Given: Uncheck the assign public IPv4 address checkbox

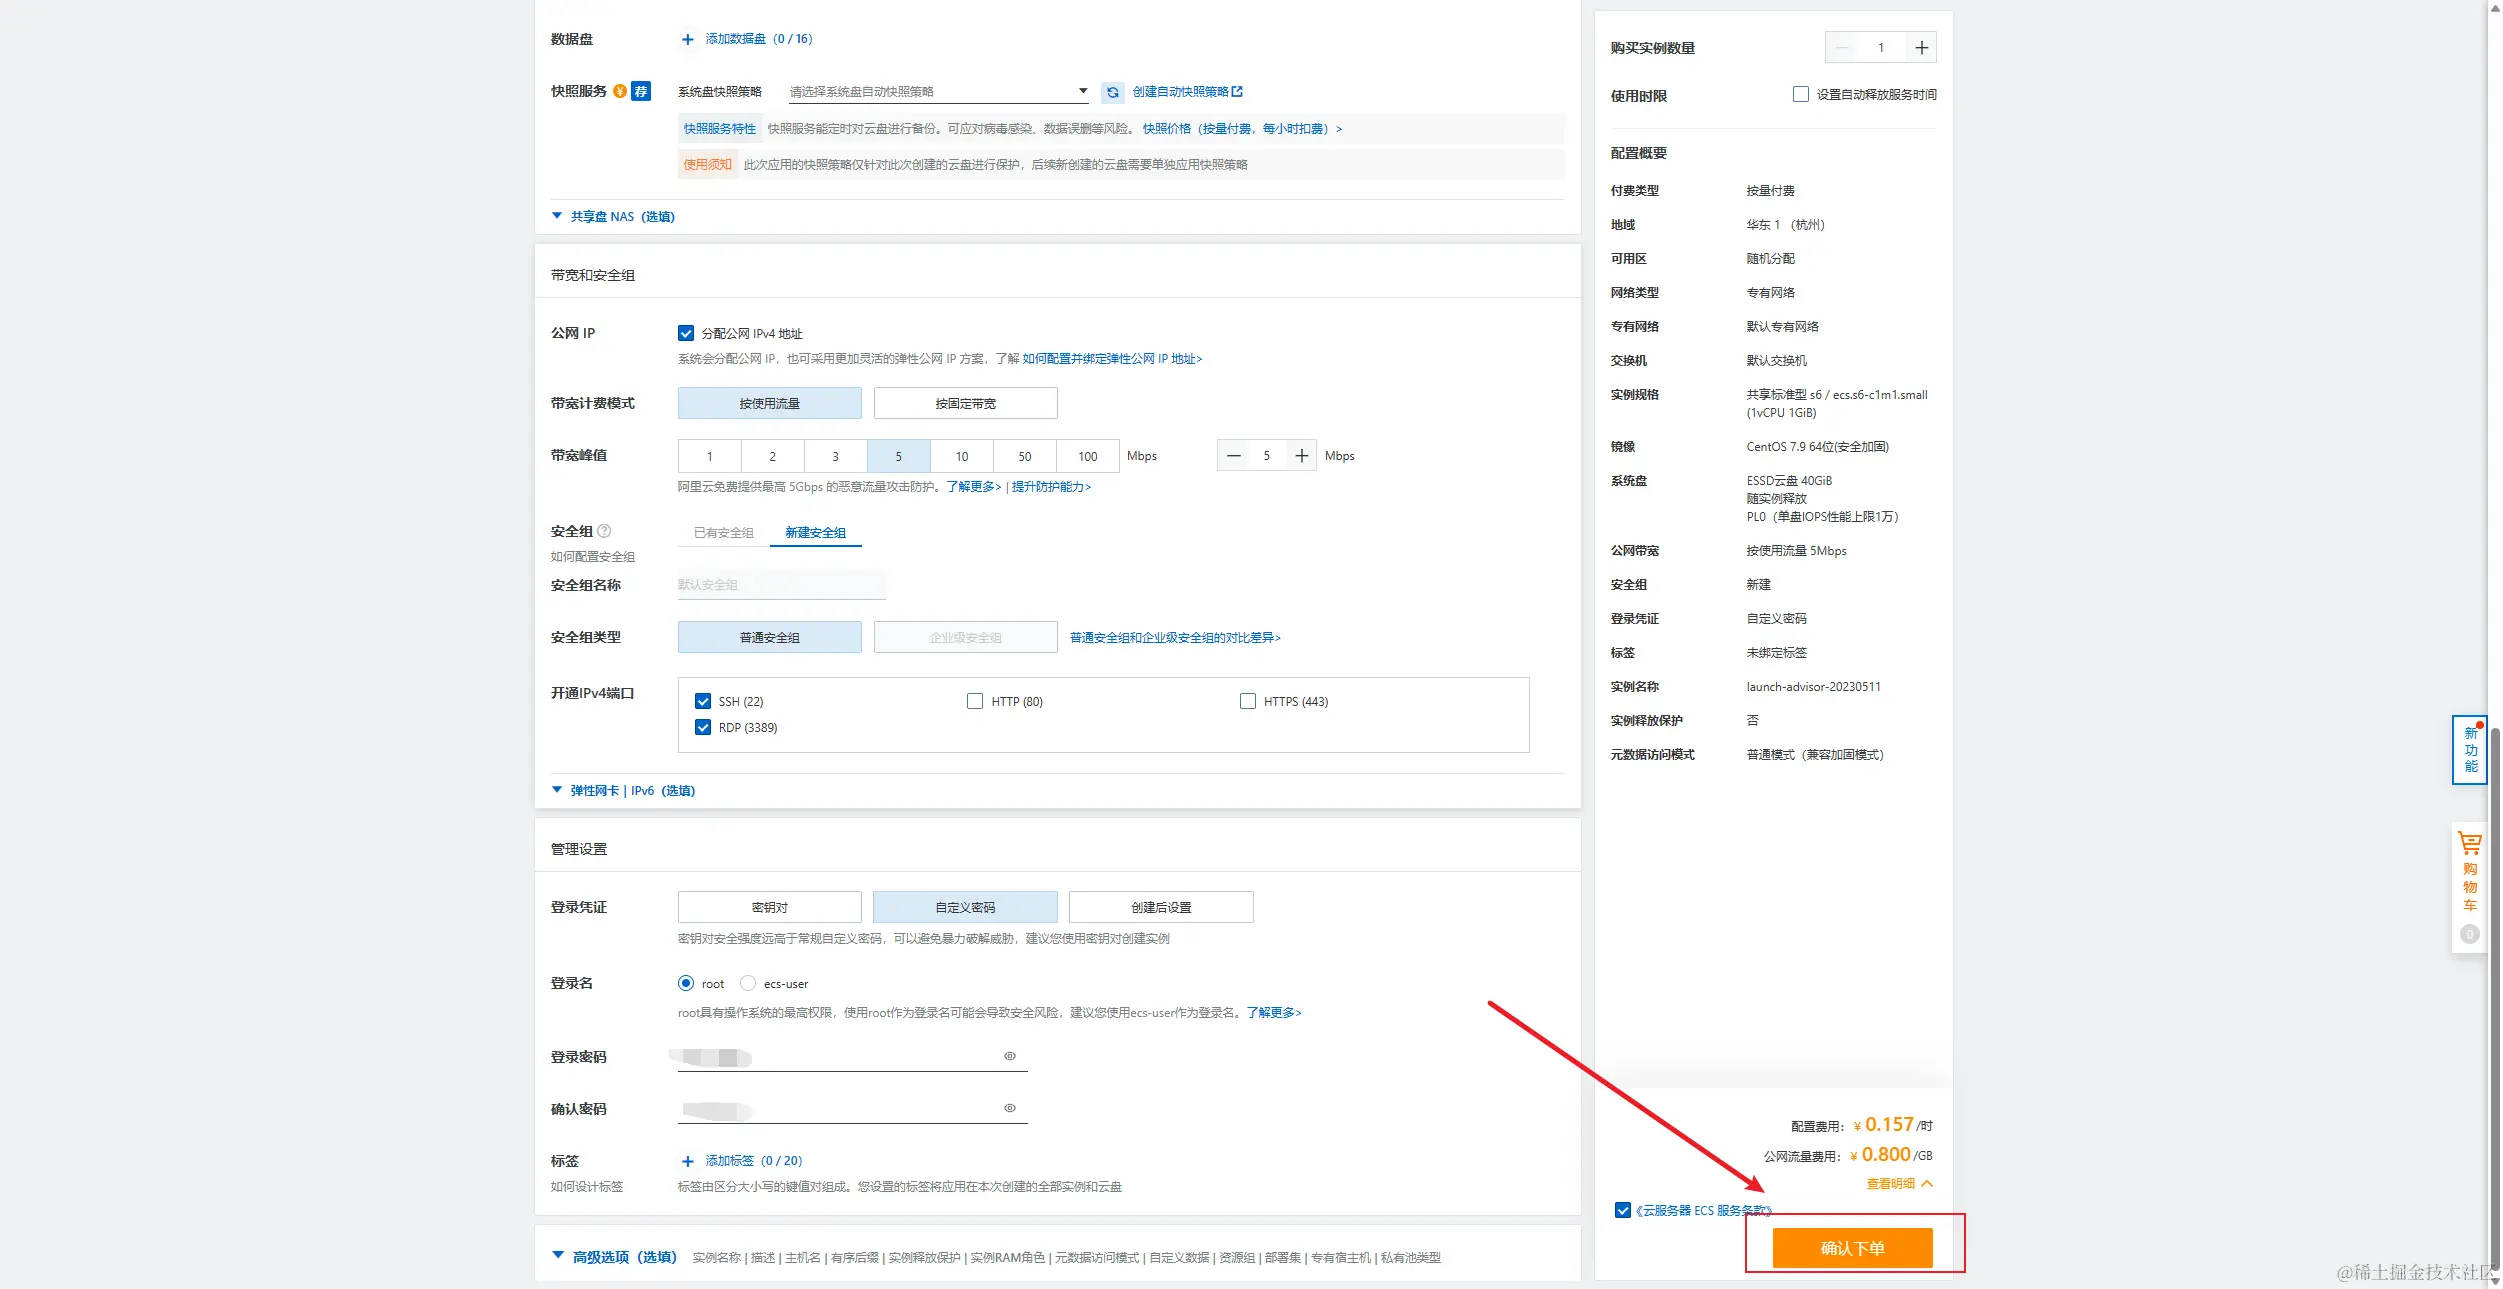Looking at the screenshot, I should pyautogui.click(x=686, y=333).
